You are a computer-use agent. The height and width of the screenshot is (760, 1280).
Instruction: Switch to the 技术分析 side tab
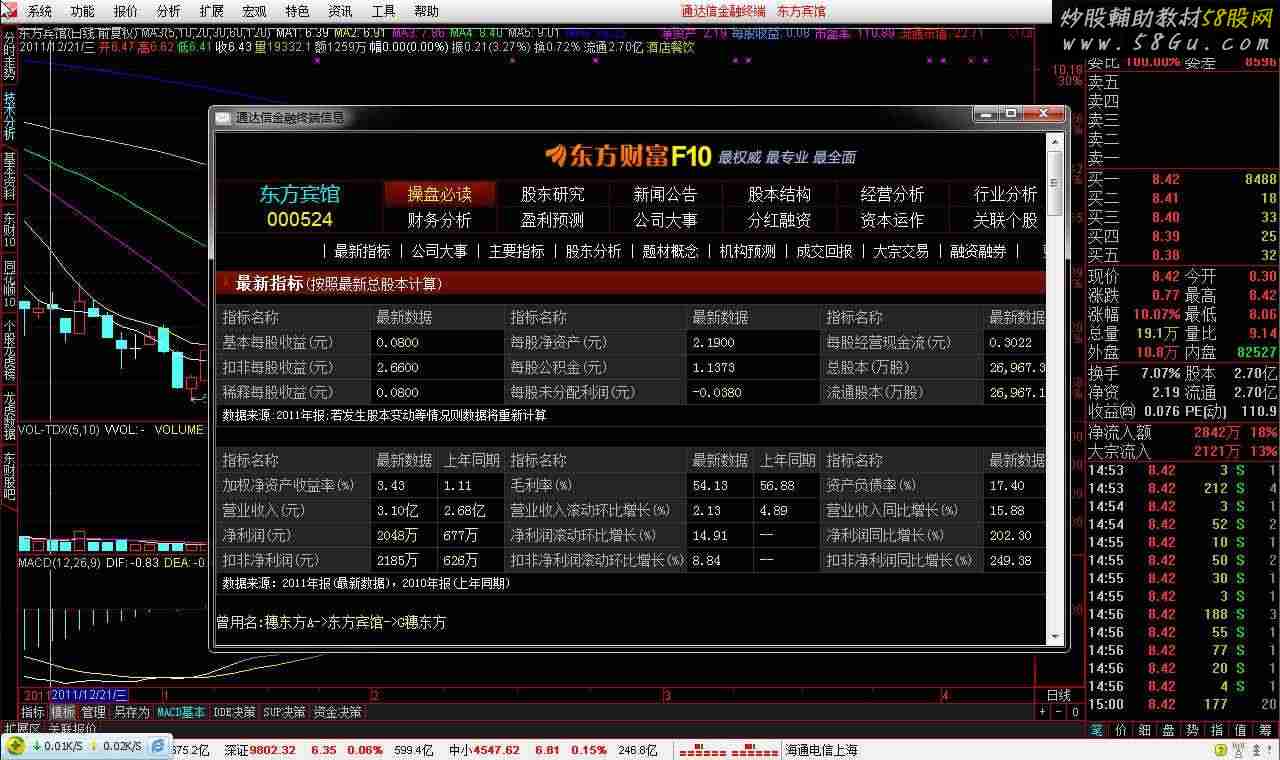(x=9, y=116)
